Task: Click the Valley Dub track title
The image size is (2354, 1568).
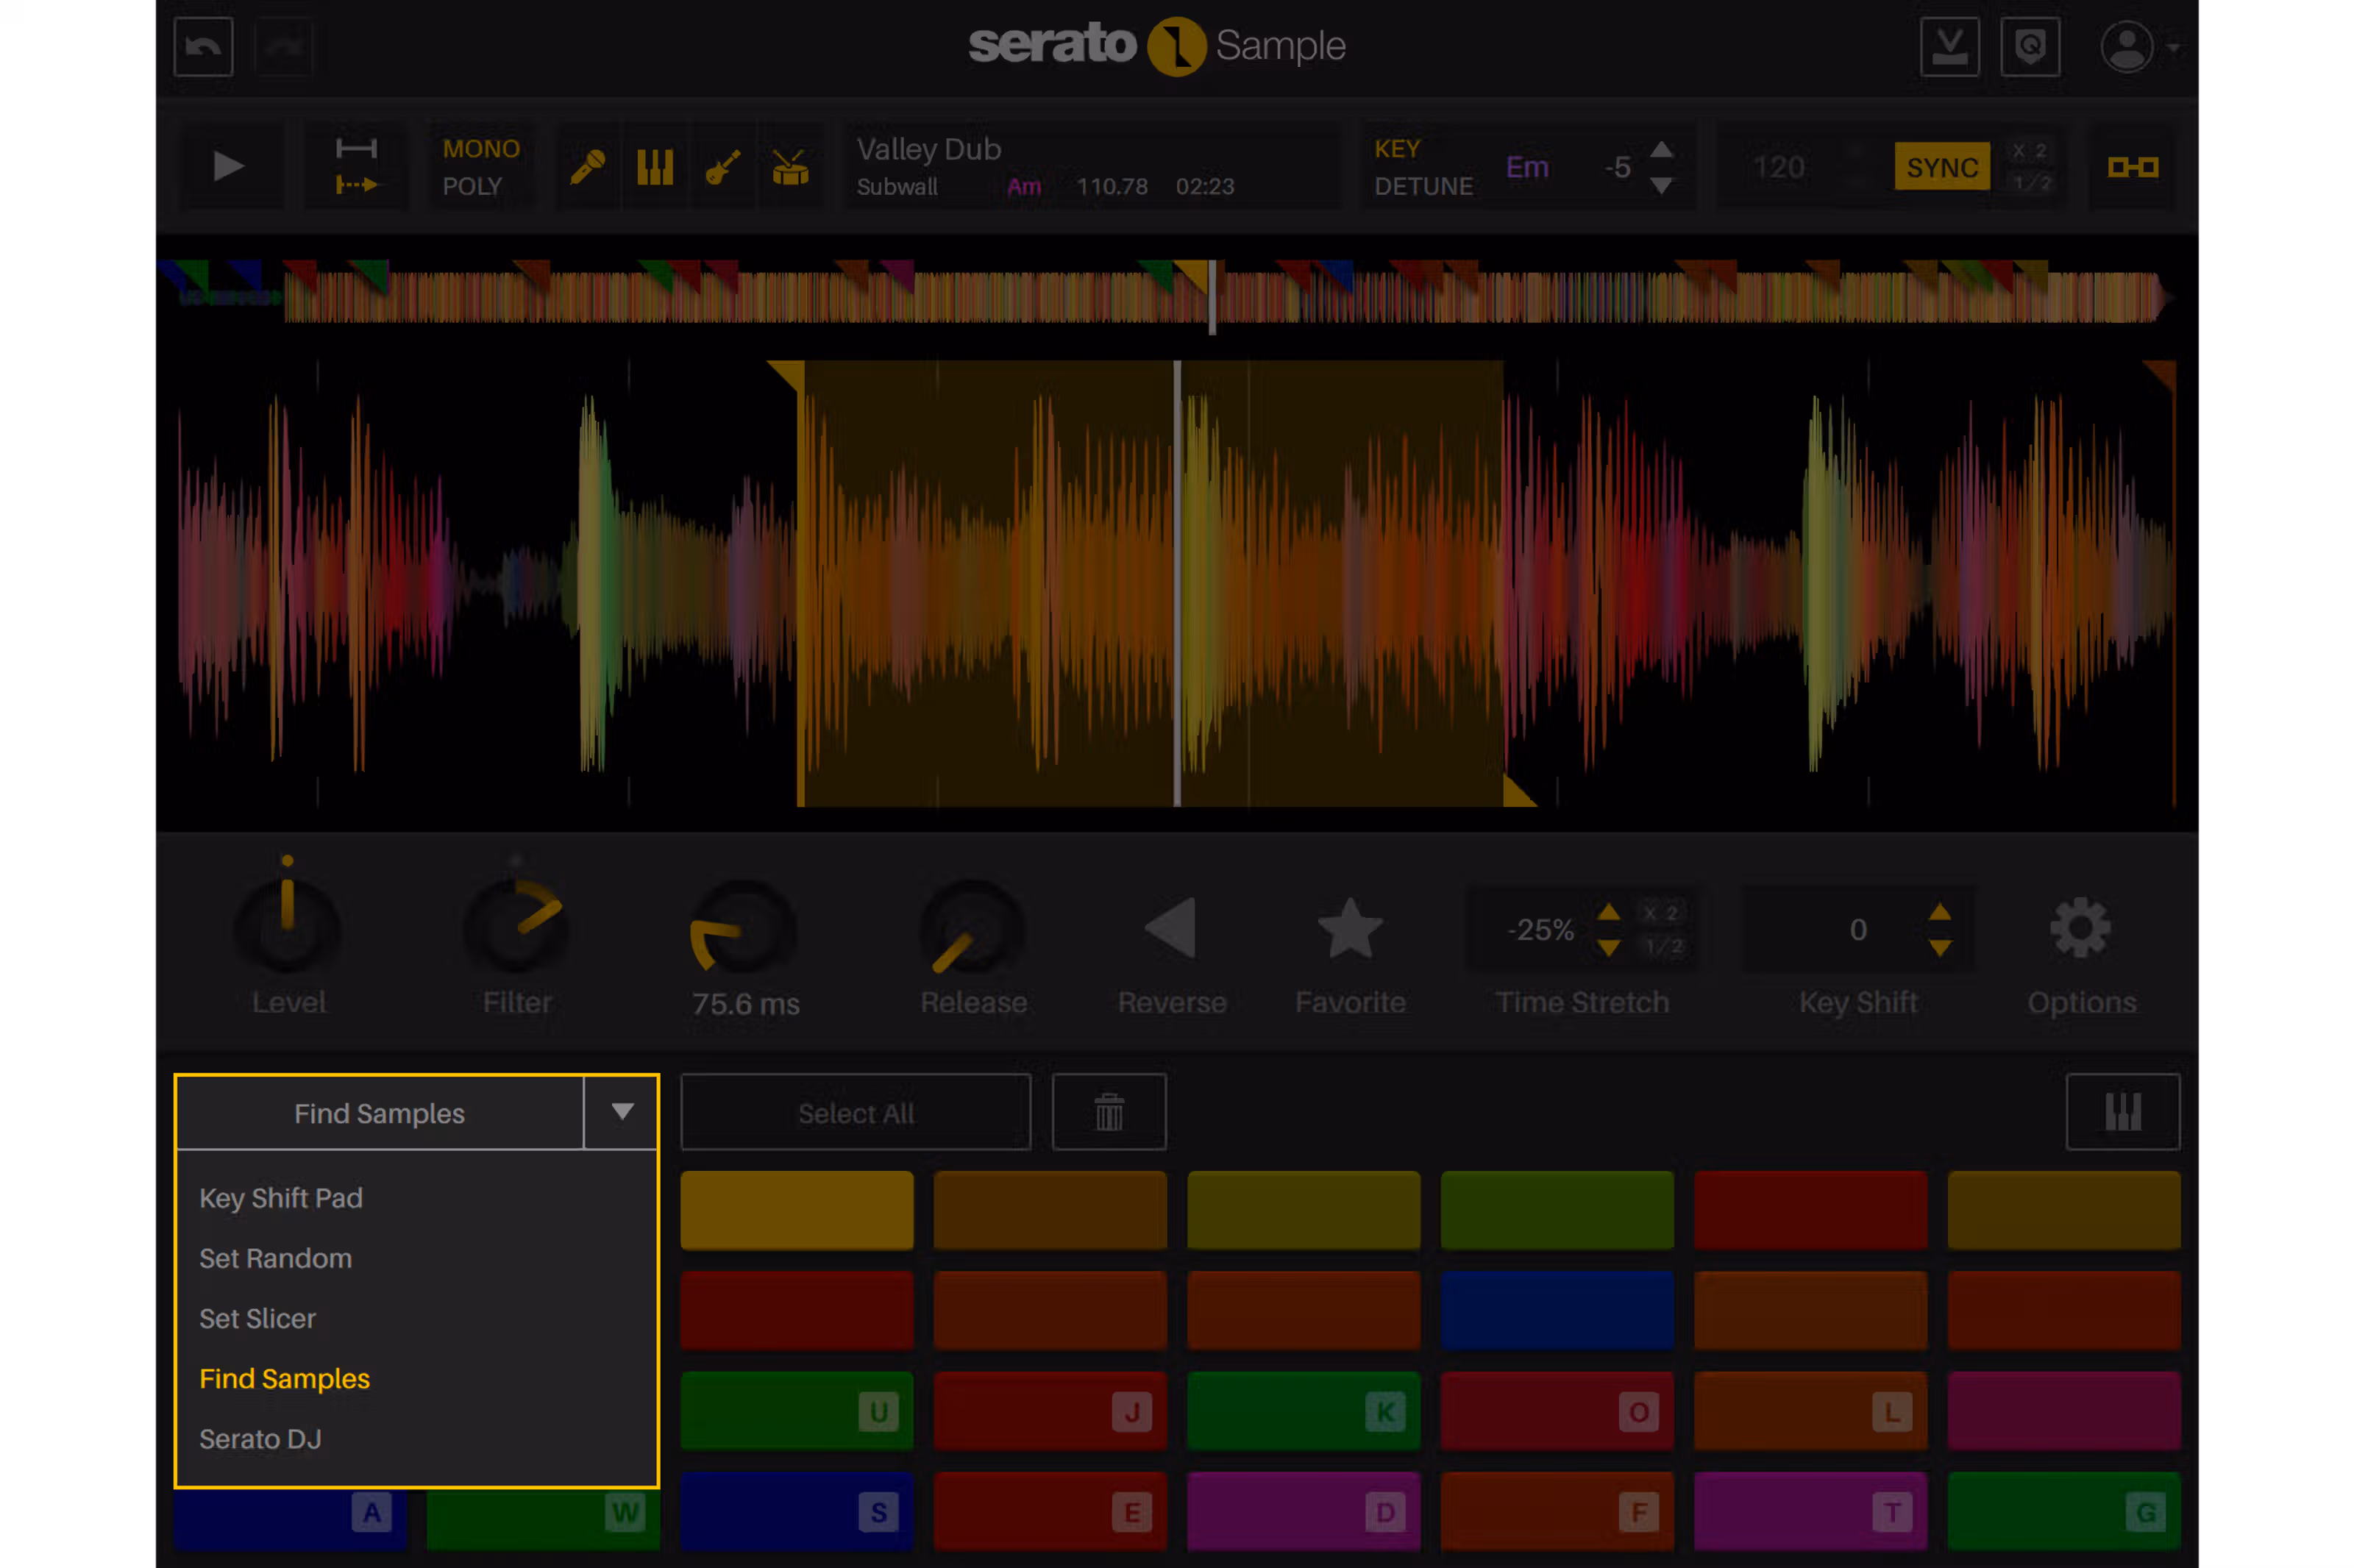Action: tap(929, 149)
